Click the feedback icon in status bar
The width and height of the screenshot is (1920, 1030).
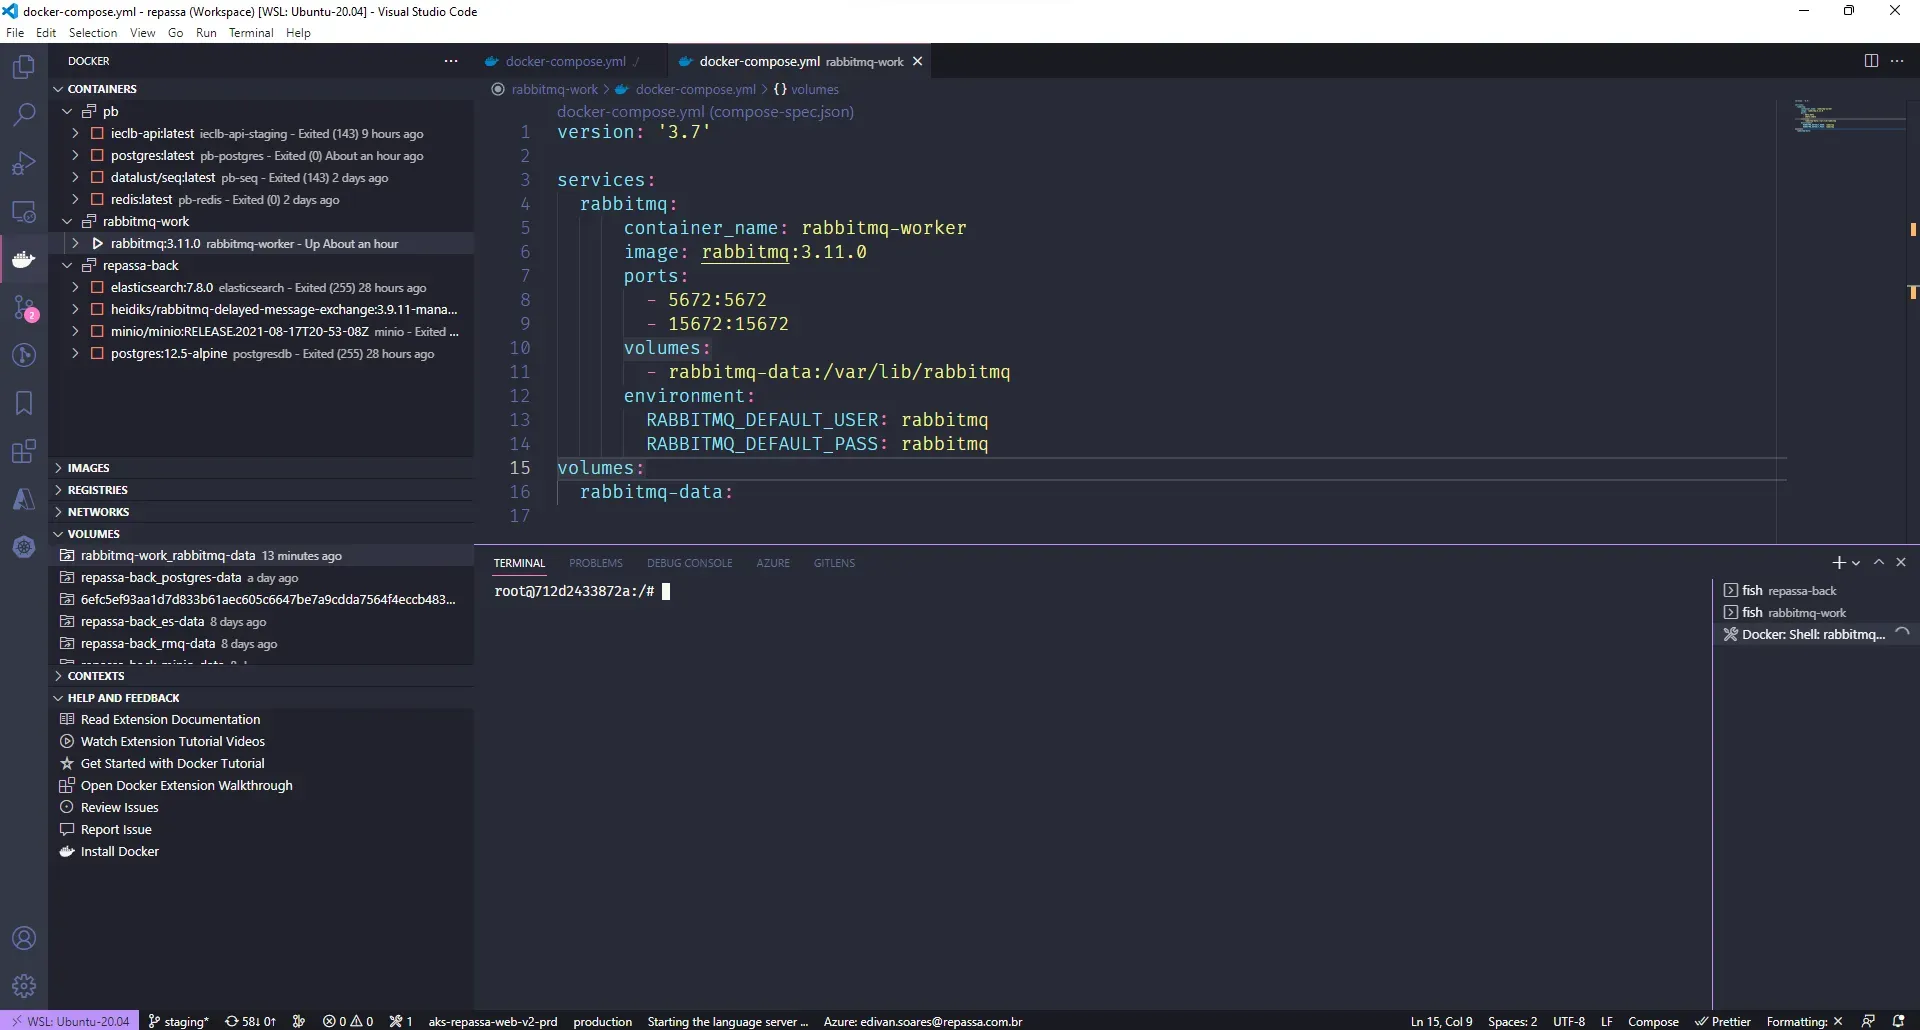coord(1868,1021)
